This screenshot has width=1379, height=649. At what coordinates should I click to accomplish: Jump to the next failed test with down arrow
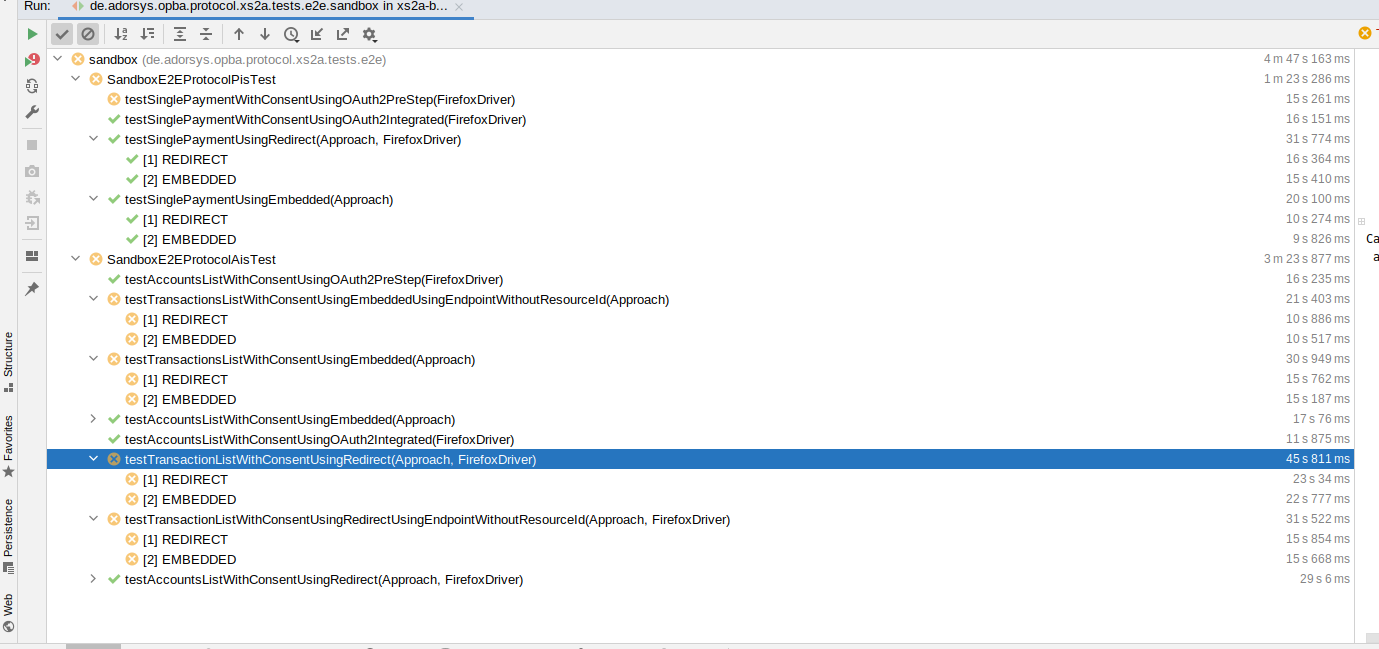pos(265,34)
